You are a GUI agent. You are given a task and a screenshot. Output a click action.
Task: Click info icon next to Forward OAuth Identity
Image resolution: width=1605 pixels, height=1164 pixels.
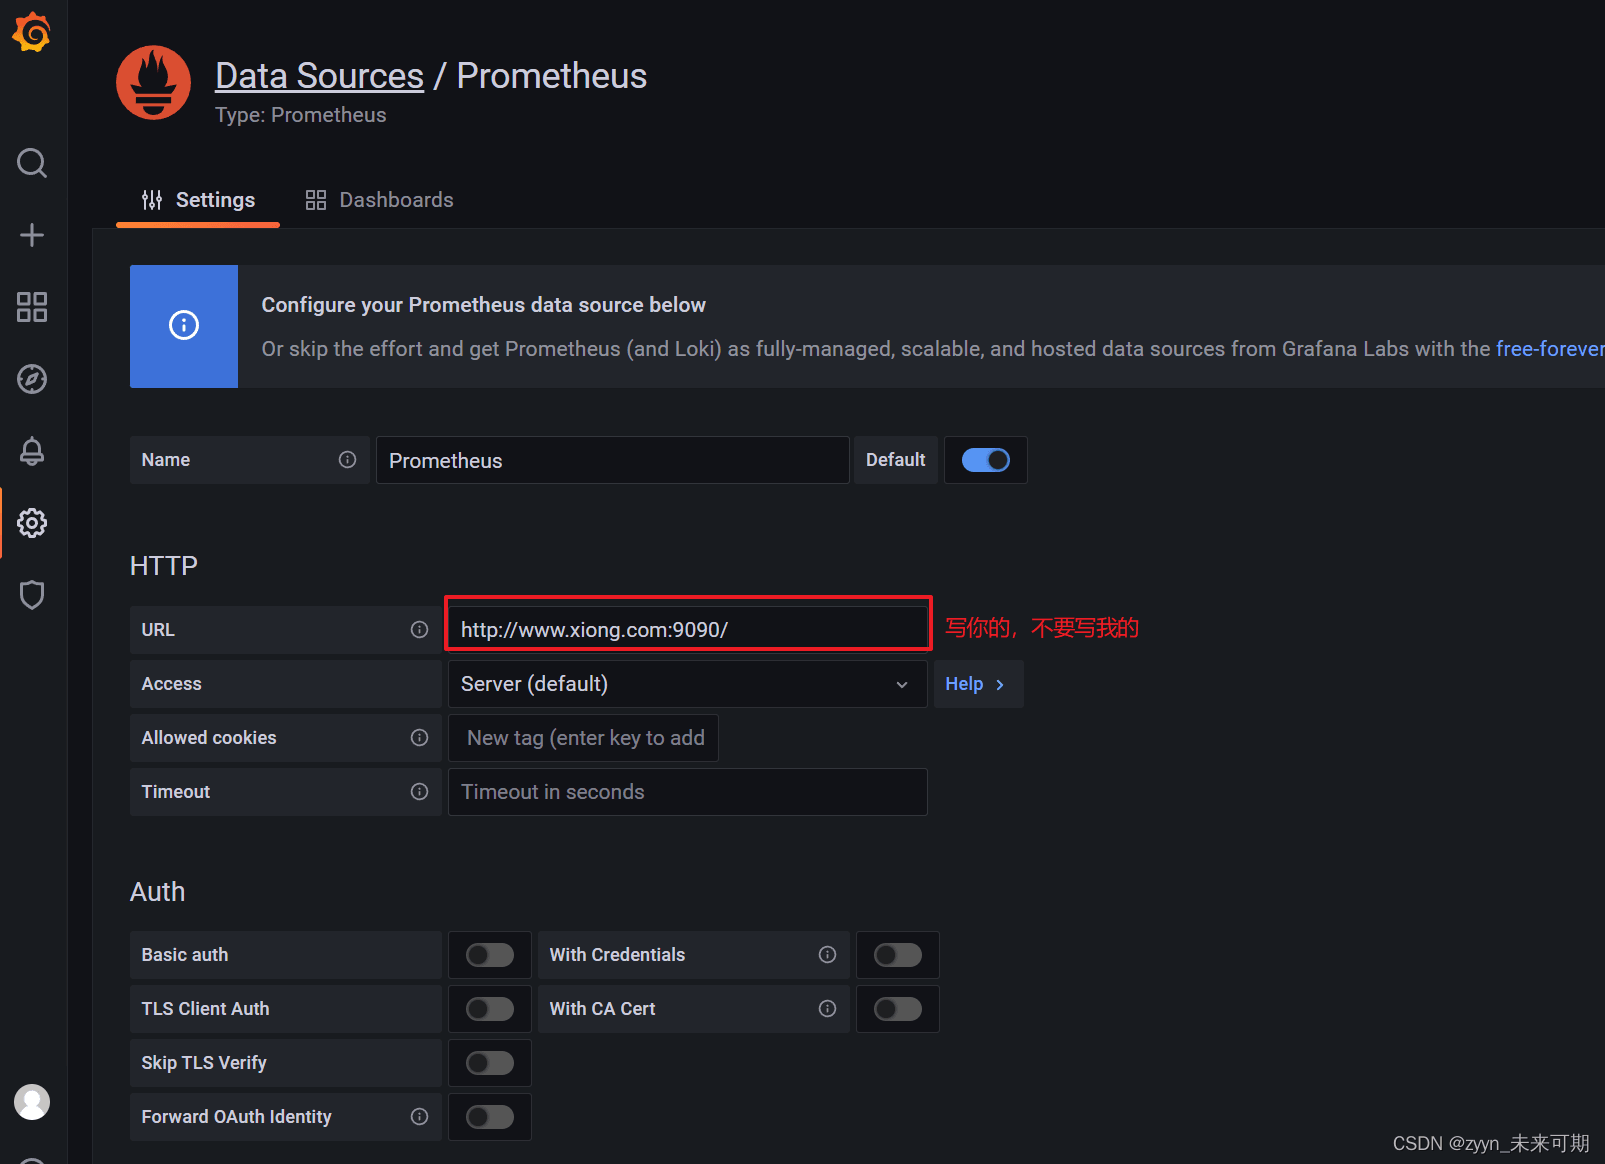[x=419, y=1117]
